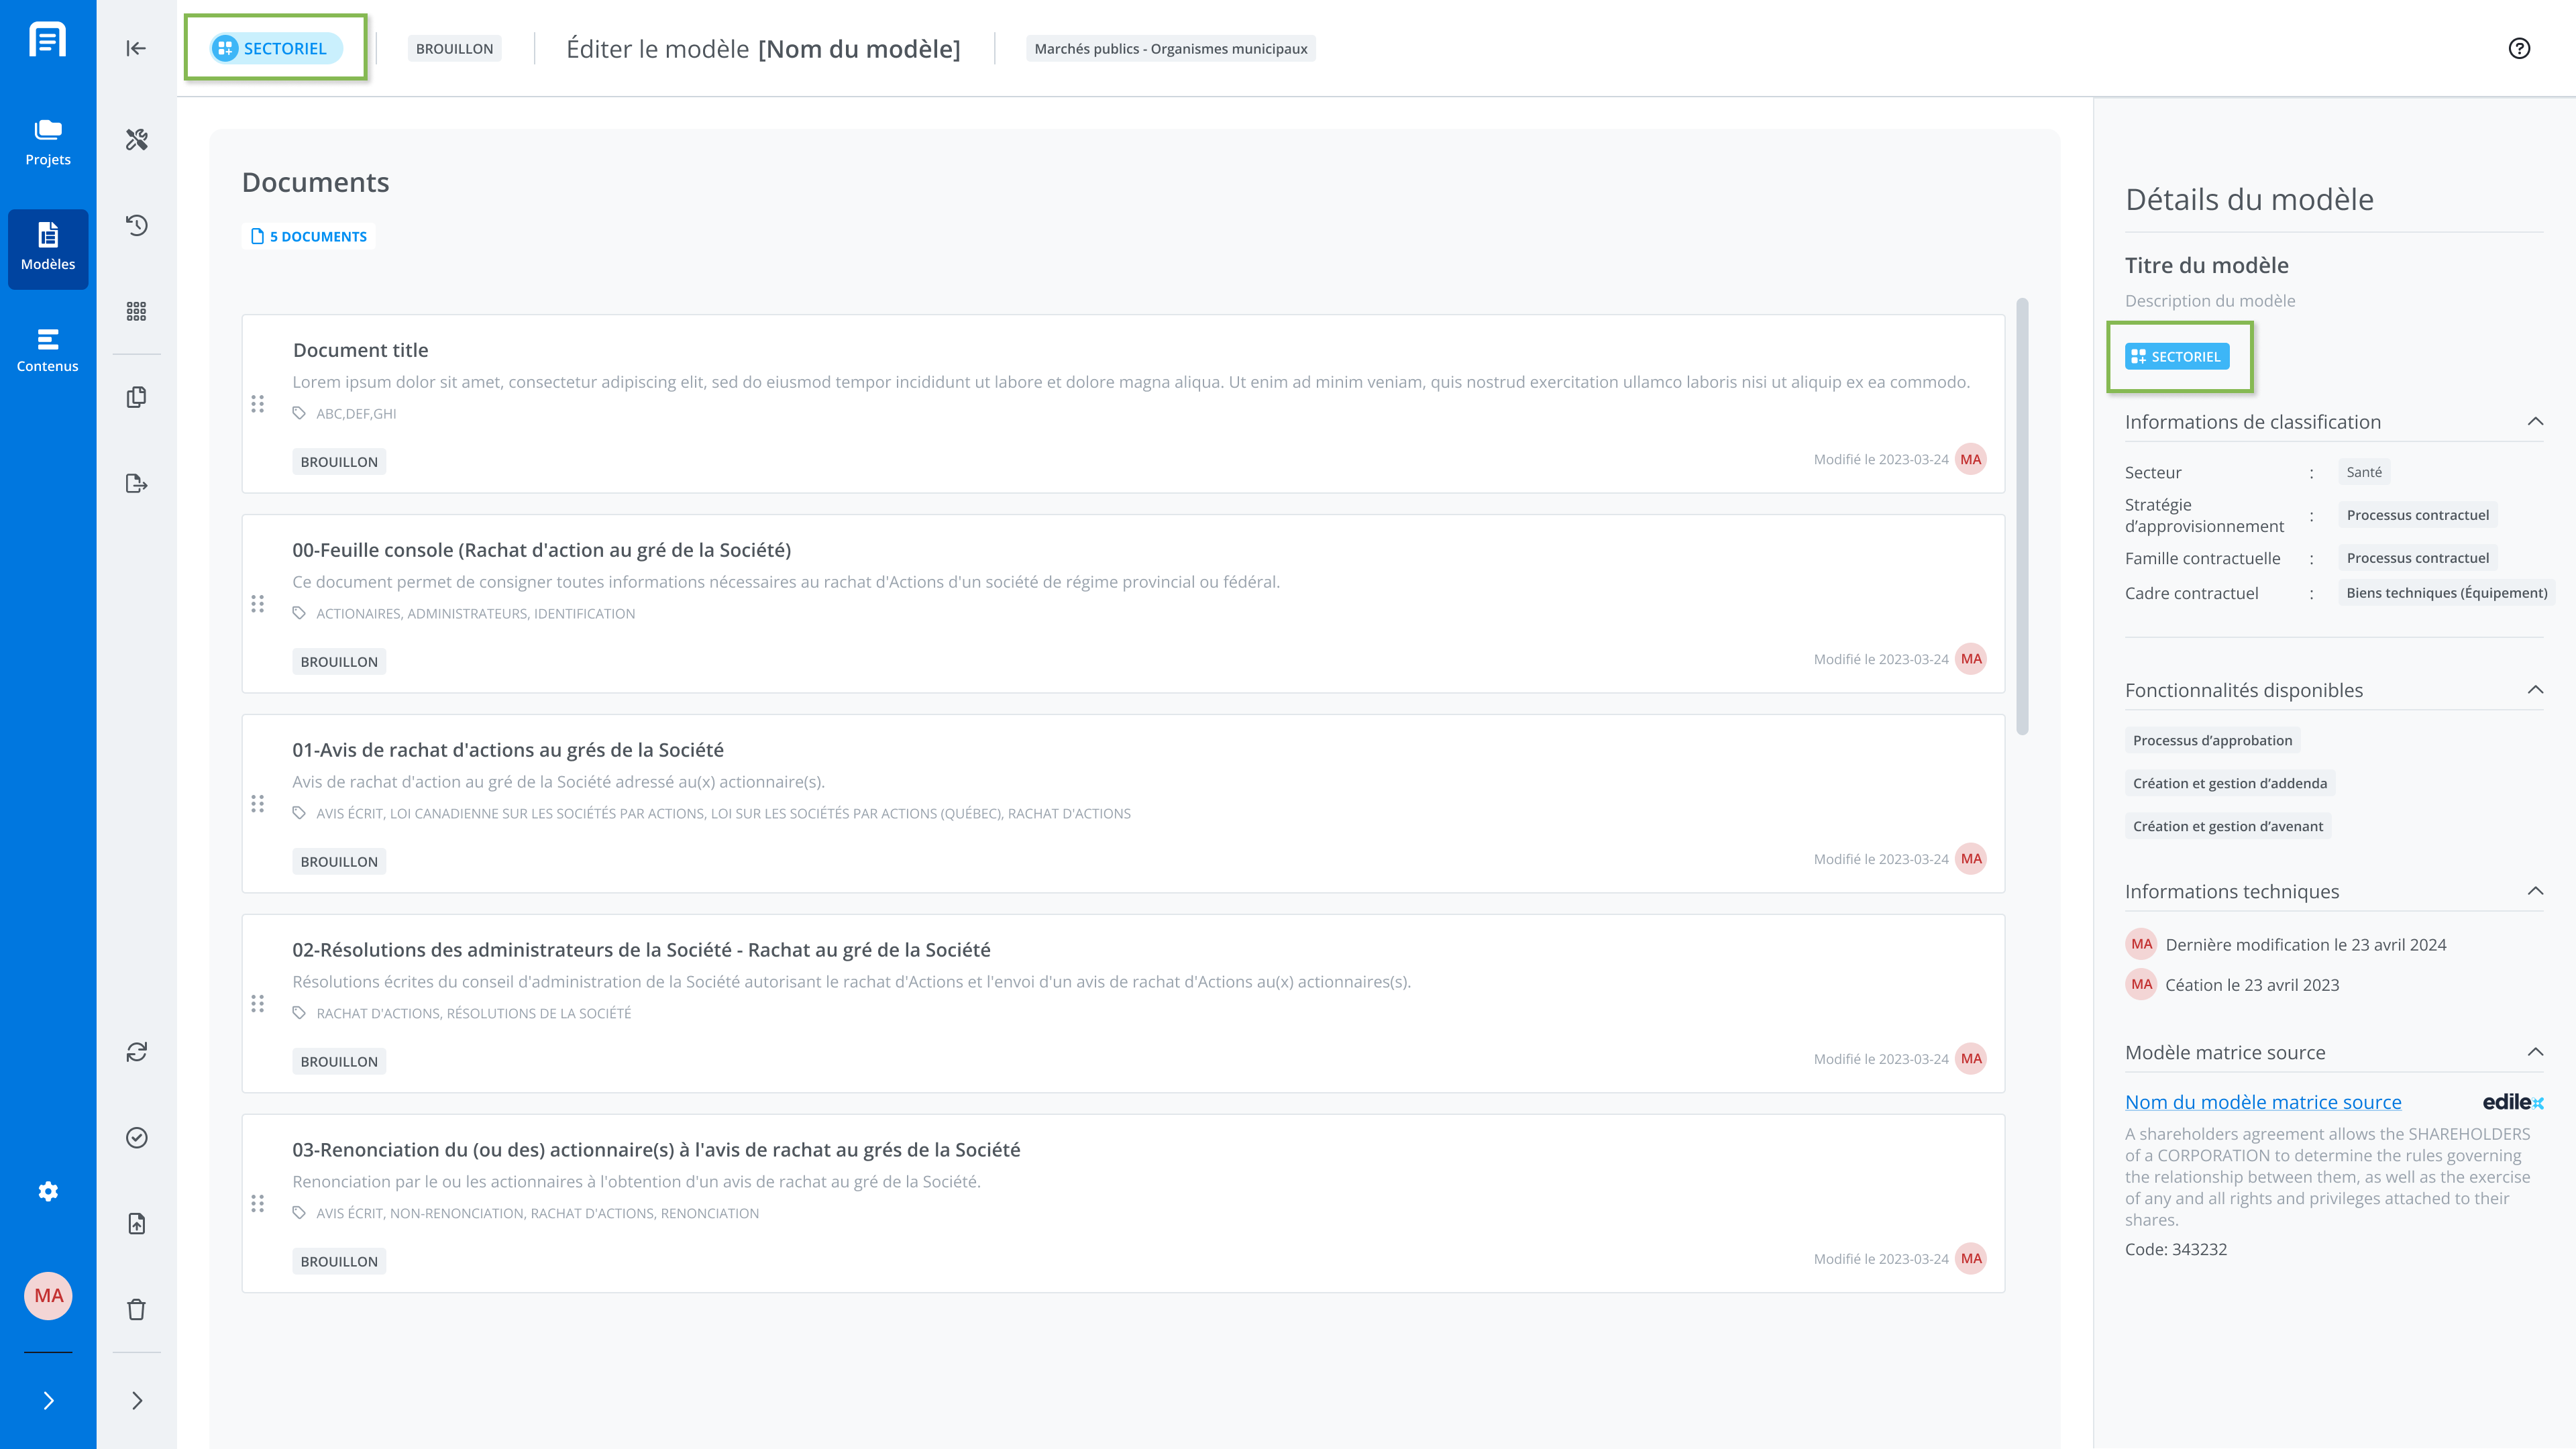
Task: Click the SECTORIEL badge in details panel
Action: click(x=2177, y=357)
